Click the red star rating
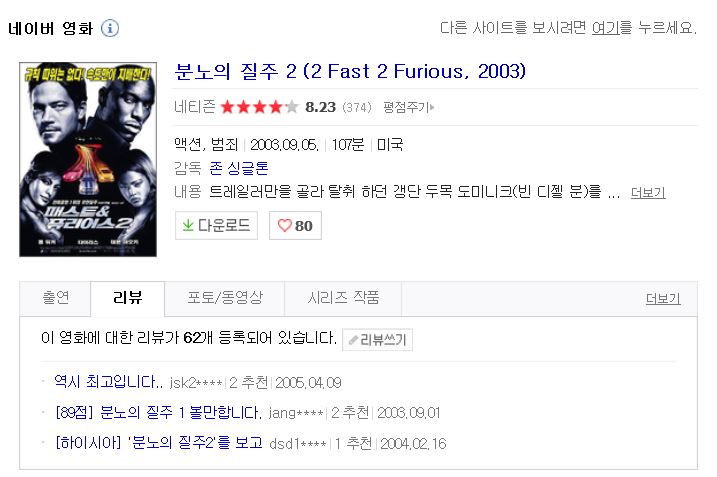This screenshot has width=717, height=477. (259, 106)
